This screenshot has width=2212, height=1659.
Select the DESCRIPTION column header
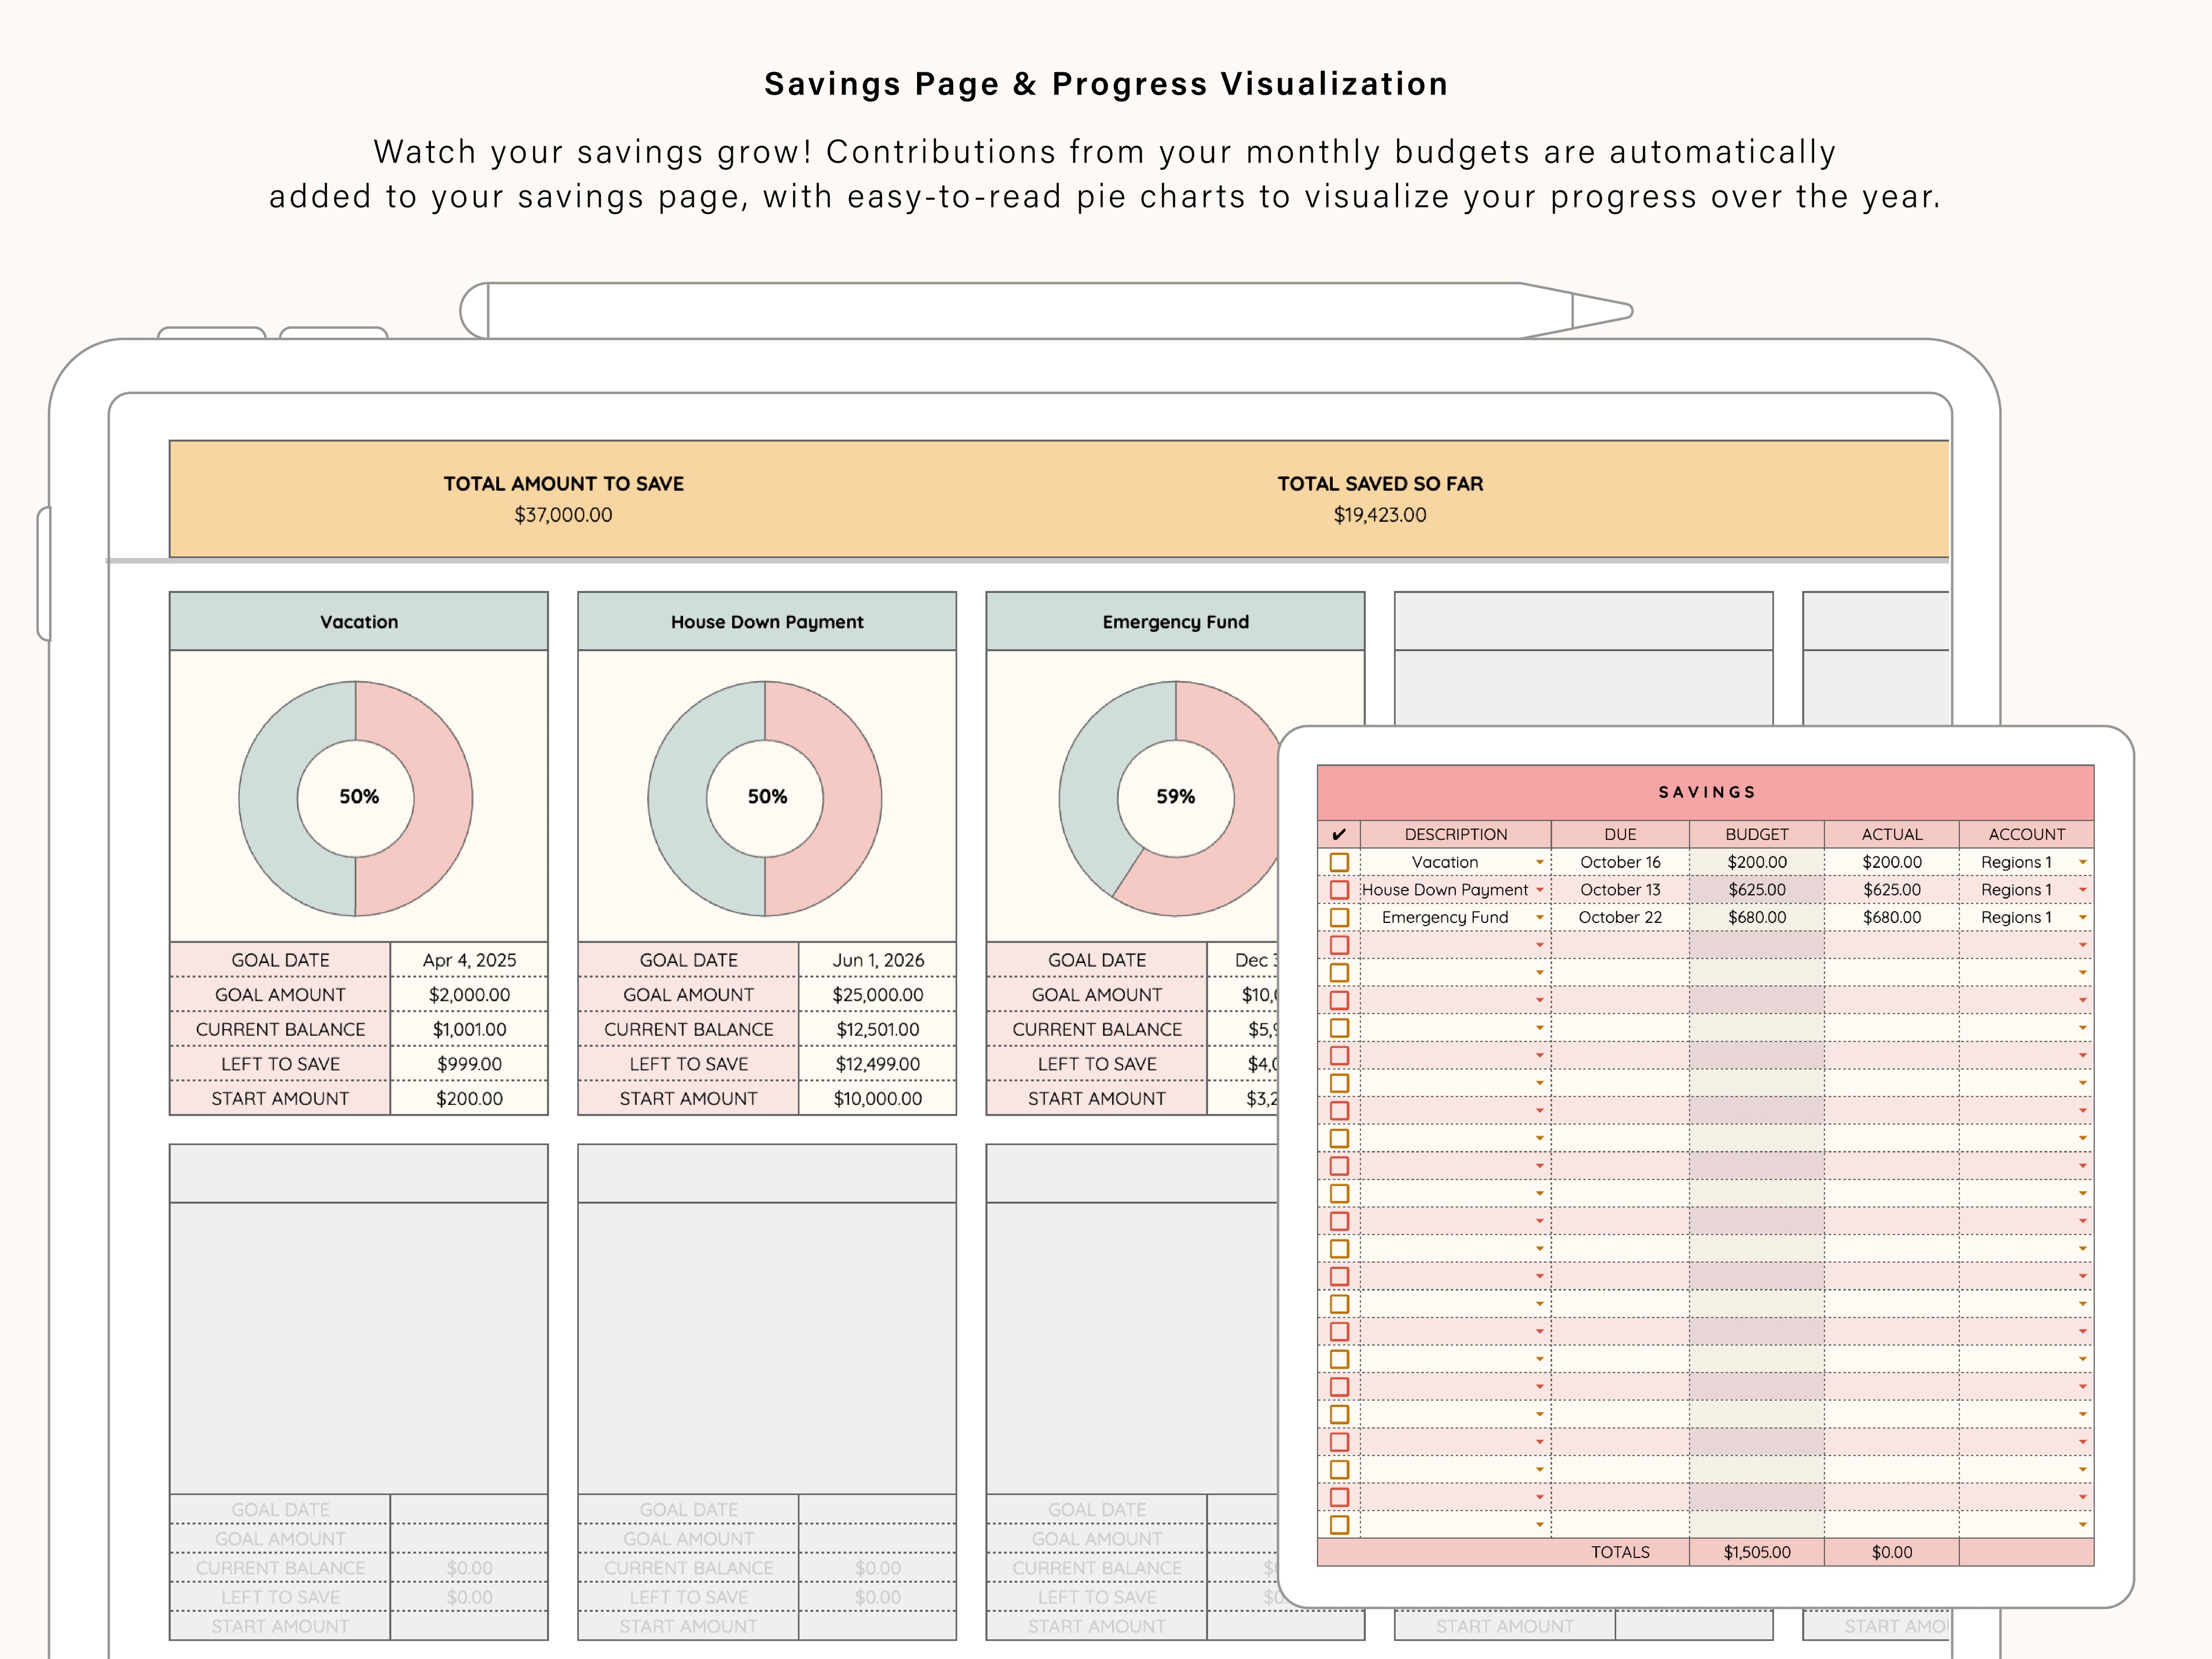click(x=1455, y=833)
